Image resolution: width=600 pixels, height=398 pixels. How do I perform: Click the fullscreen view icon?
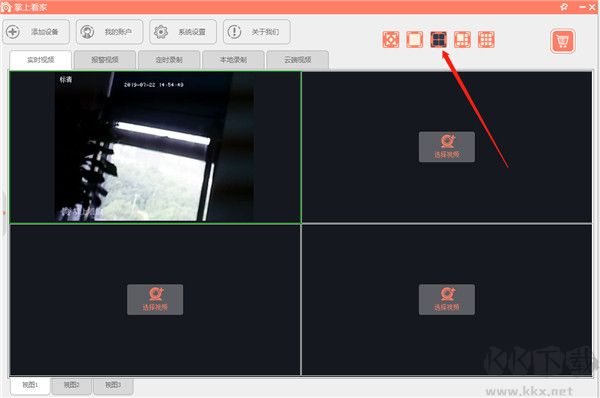pyautogui.click(x=391, y=39)
